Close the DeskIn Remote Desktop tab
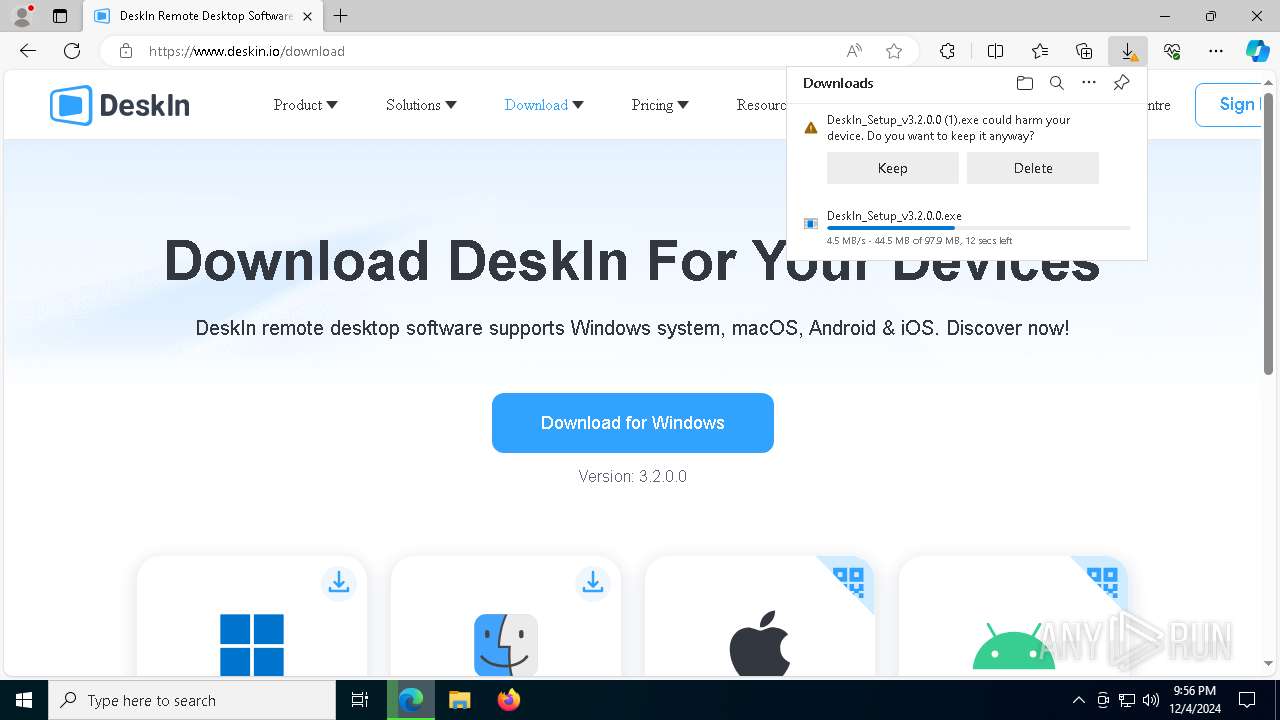Screen dimensions: 1280x720 click(x=307, y=16)
